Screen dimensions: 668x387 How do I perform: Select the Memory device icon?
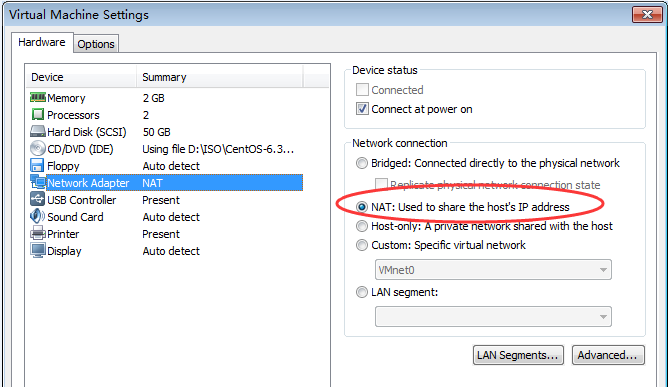click(37, 98)
